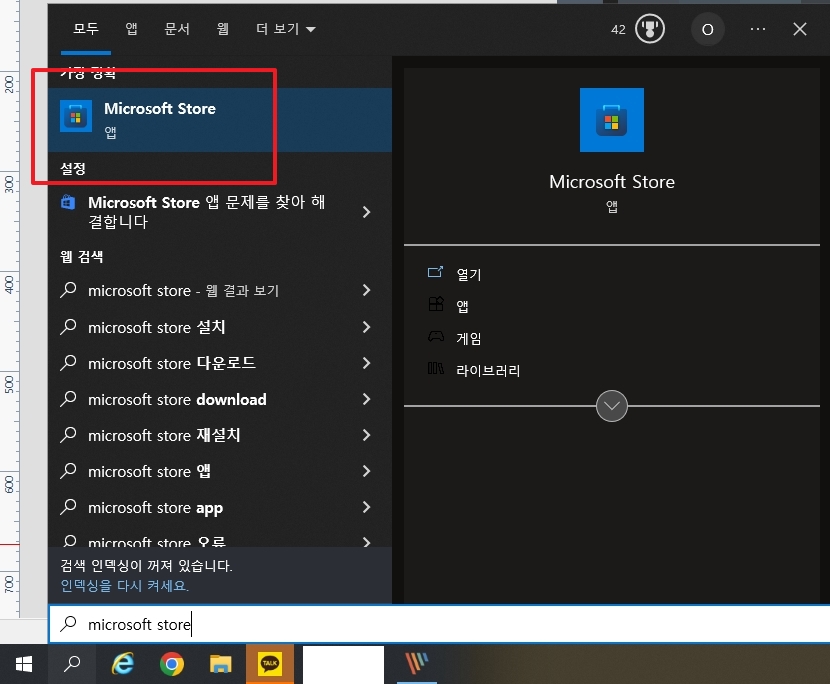Expand arrow for 'microsoft store 다운로드'
Screen dimensions: 830x684
click(x=366, y=363)
